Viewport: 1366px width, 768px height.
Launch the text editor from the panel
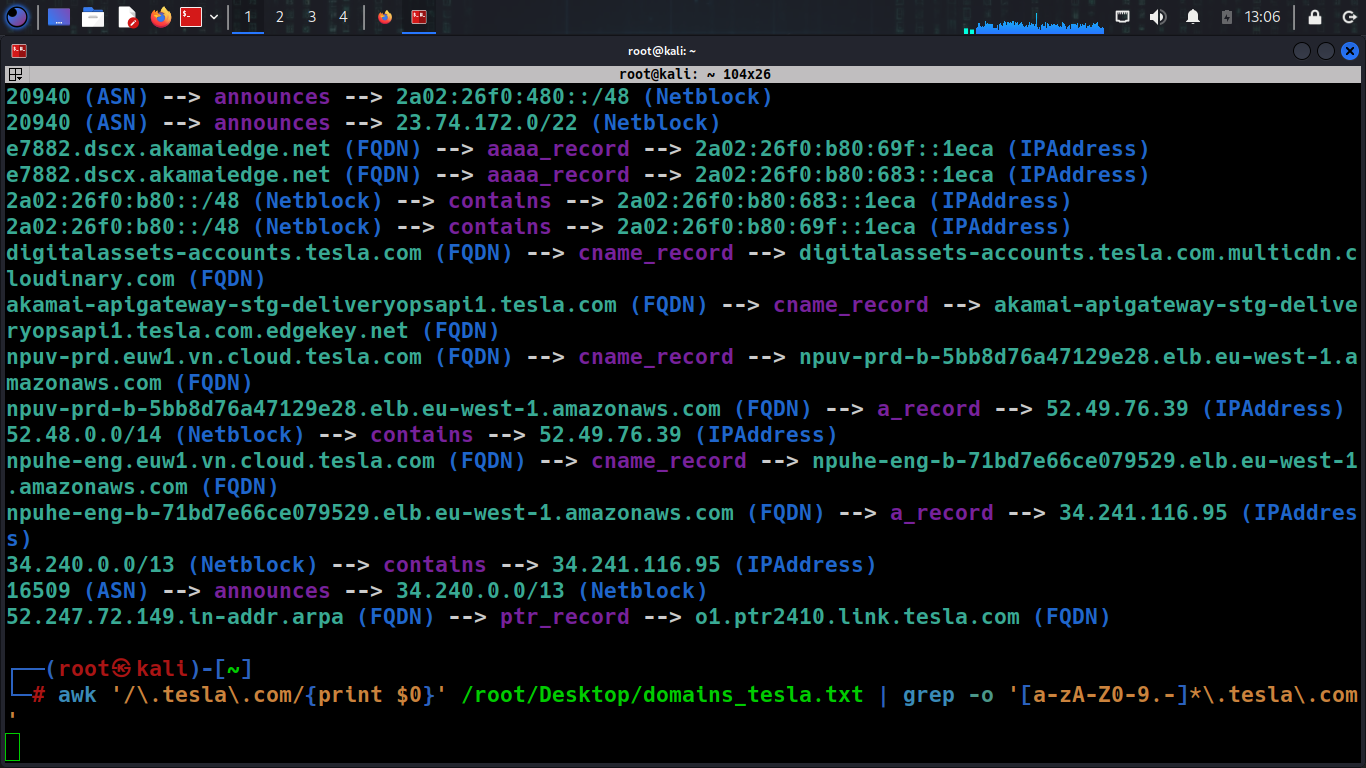tap(127, 17)
